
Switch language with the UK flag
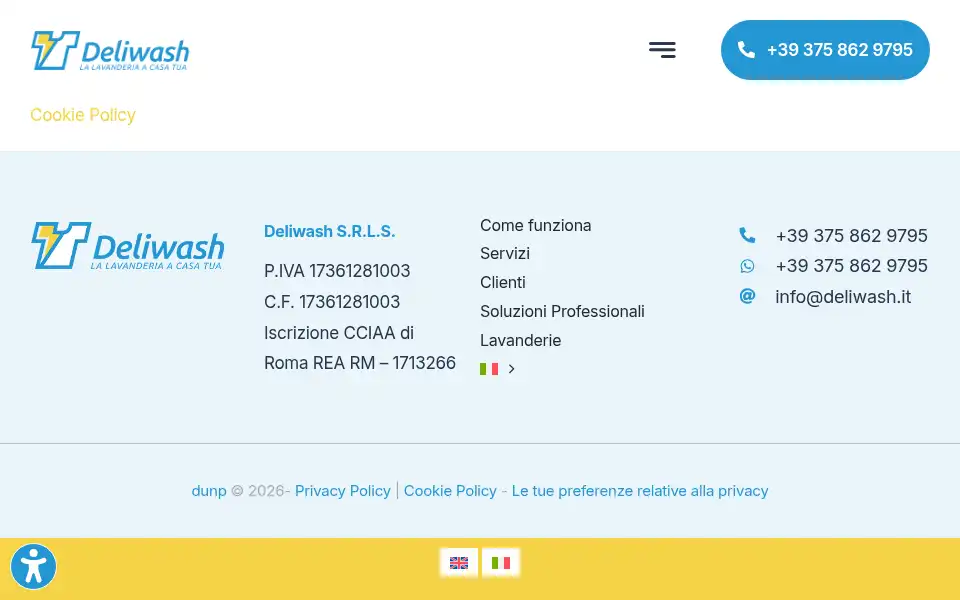pyautogui.click(x=459, y=563)
